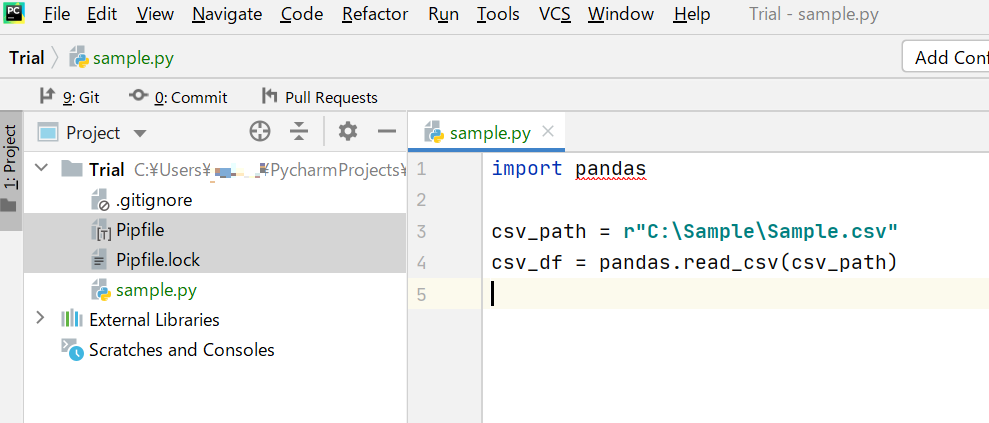Image resolution: width=989 pixels, height=423 pixels.
Task: Open the Edit menu
Action: 102,14
